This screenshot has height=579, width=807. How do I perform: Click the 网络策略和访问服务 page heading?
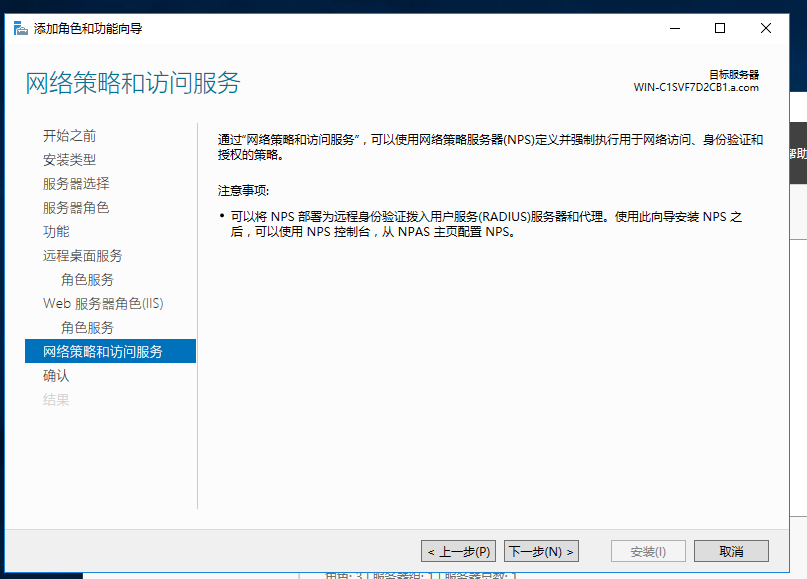click(133, 83)
